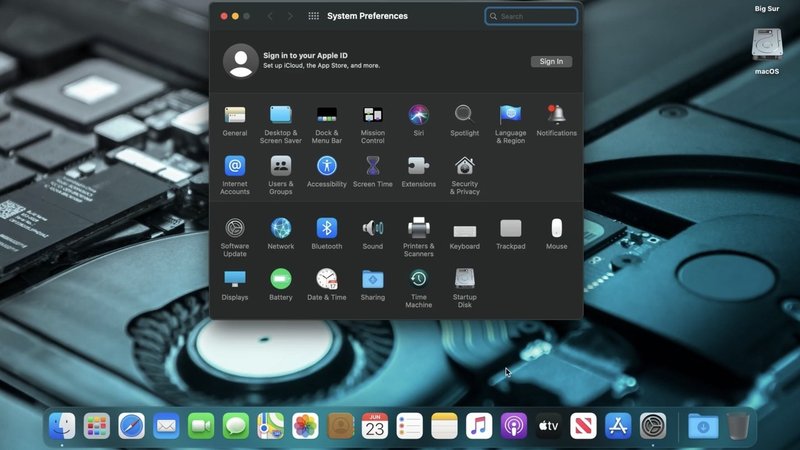This screenshot has width=800, height=450.
Task: Open Calendar from the Dock
Action: [375, 426]
